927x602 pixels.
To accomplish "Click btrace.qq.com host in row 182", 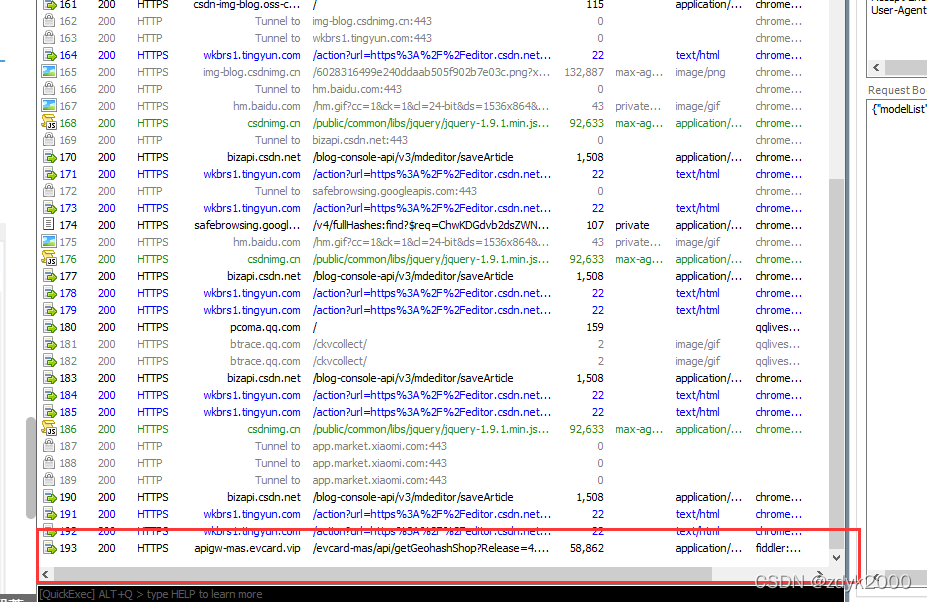I will coord(265,361).
